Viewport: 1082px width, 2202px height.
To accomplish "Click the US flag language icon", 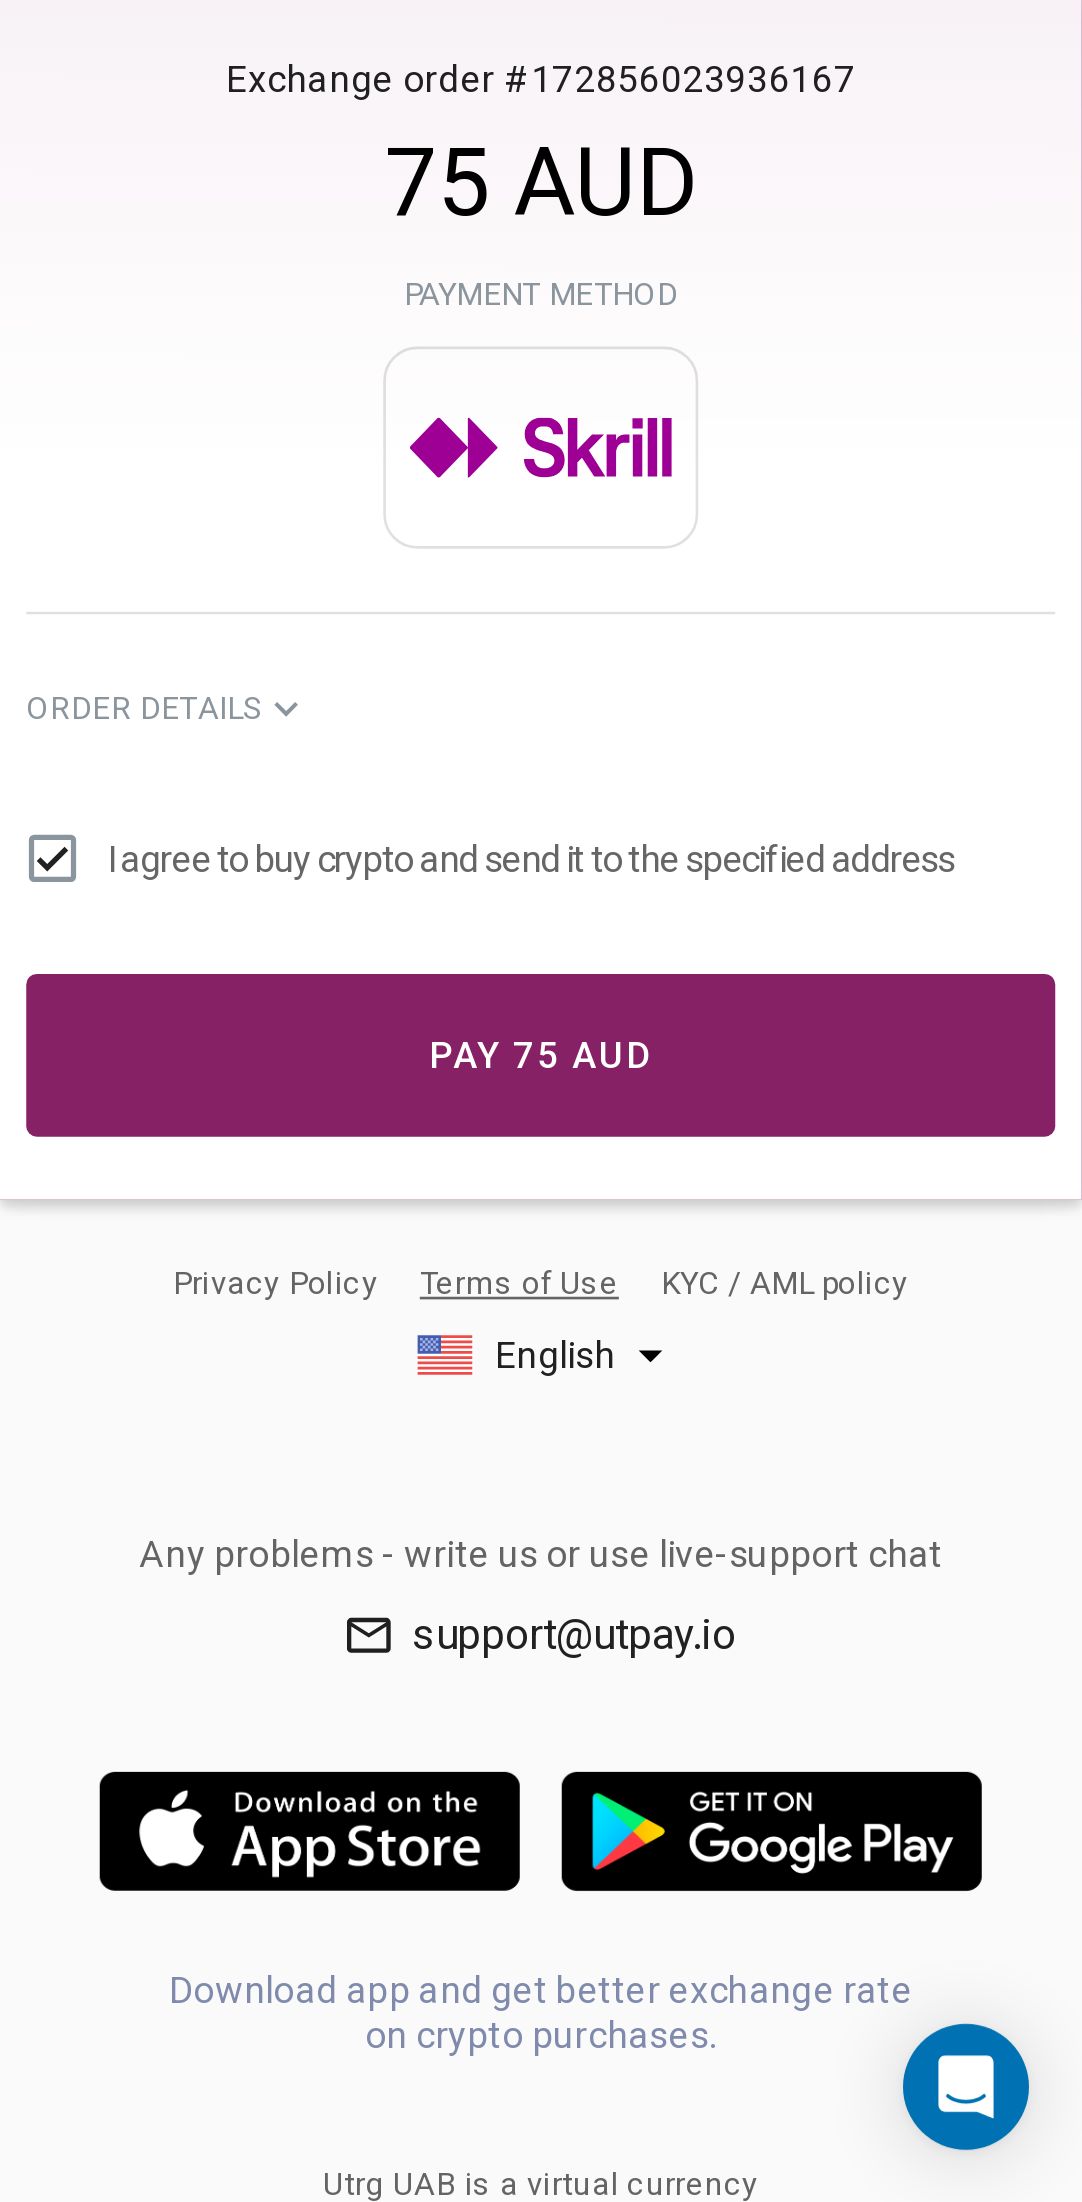I will coord(445,1356).
